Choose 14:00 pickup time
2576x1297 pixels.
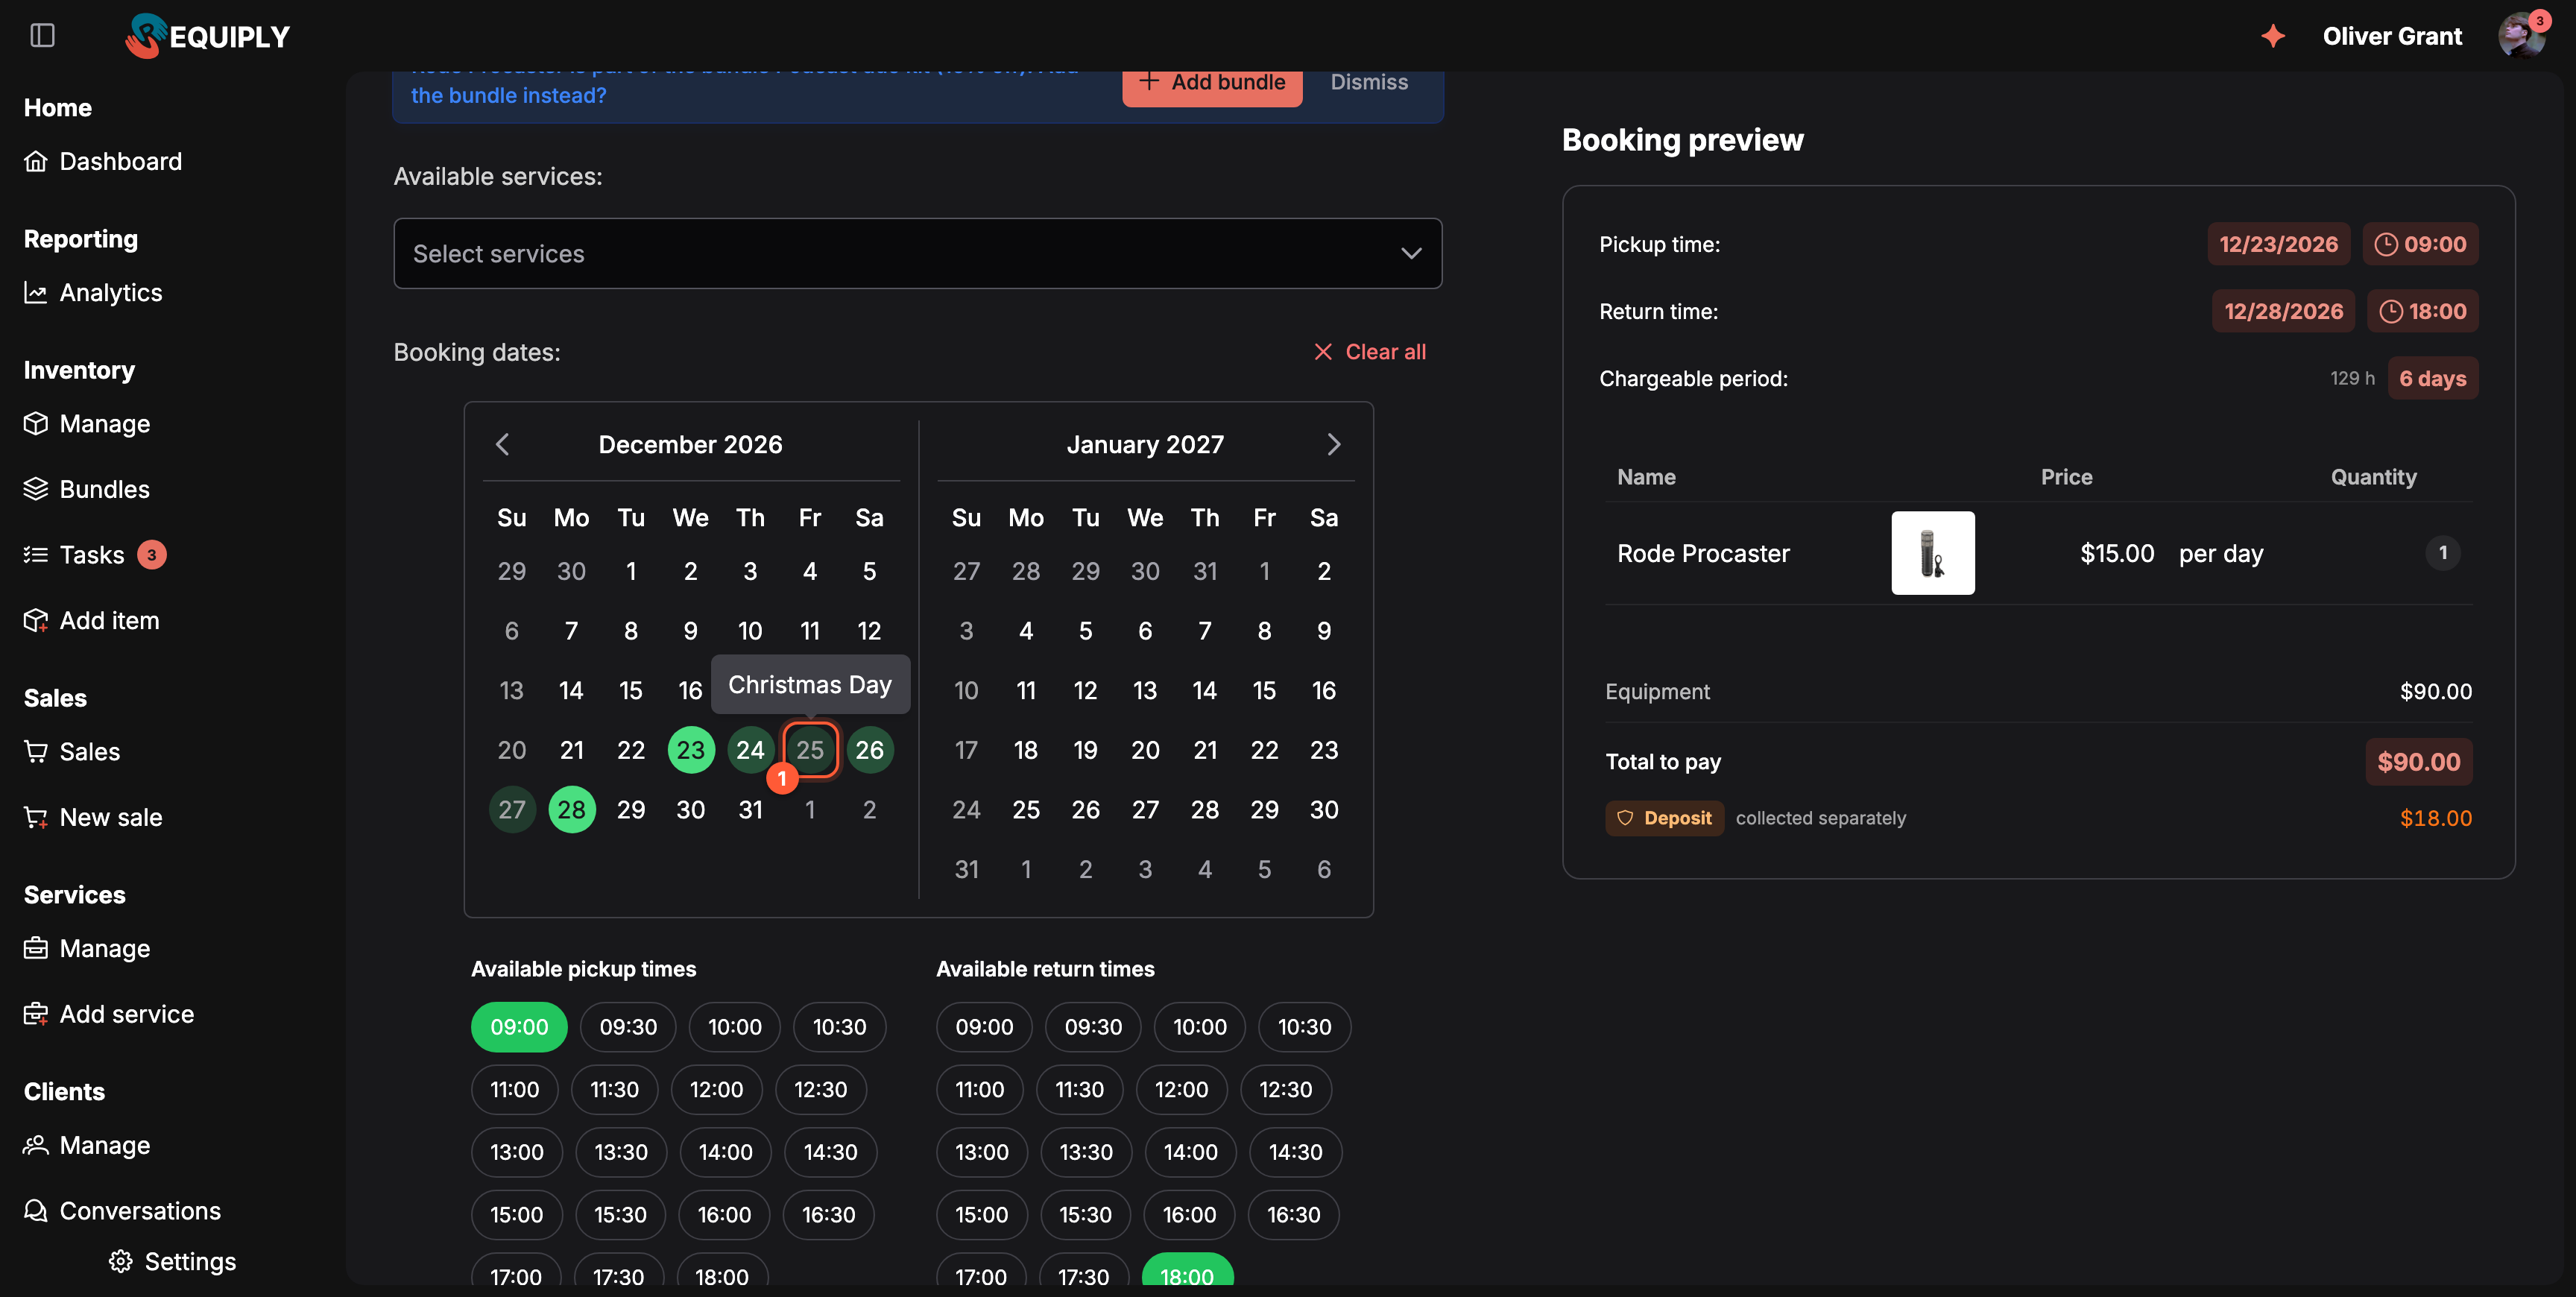[725, 1152]
